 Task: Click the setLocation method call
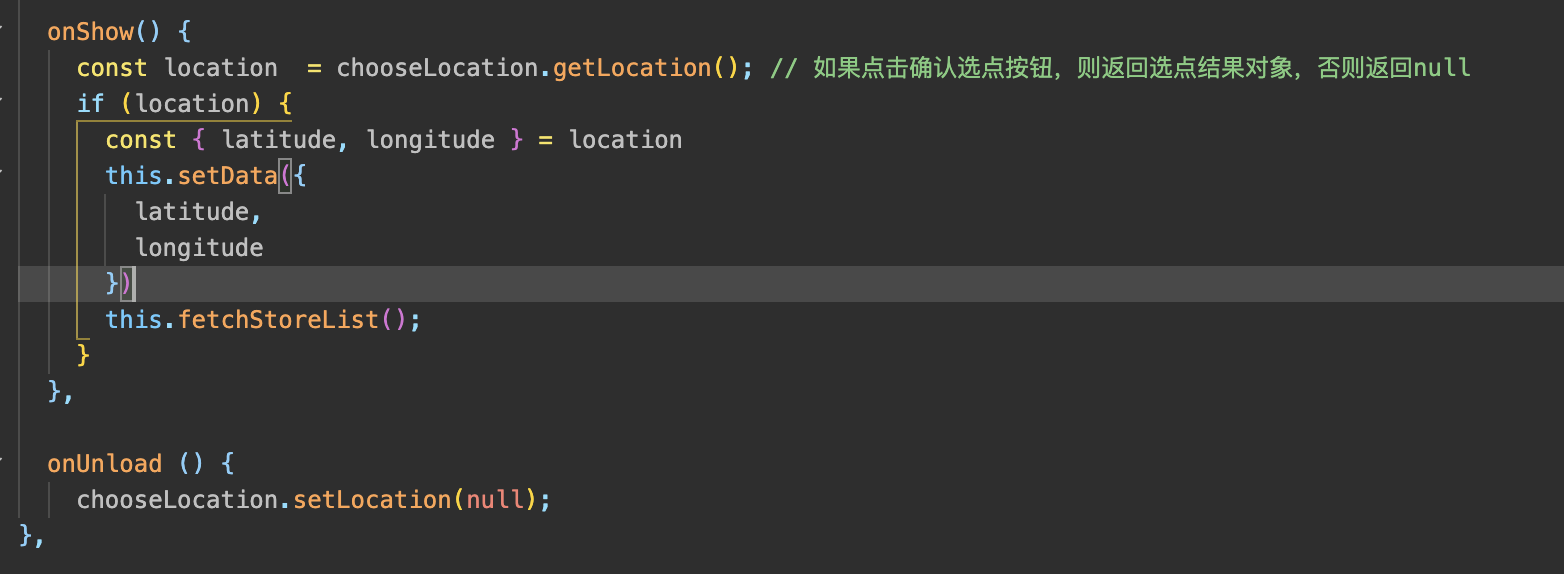372,499
